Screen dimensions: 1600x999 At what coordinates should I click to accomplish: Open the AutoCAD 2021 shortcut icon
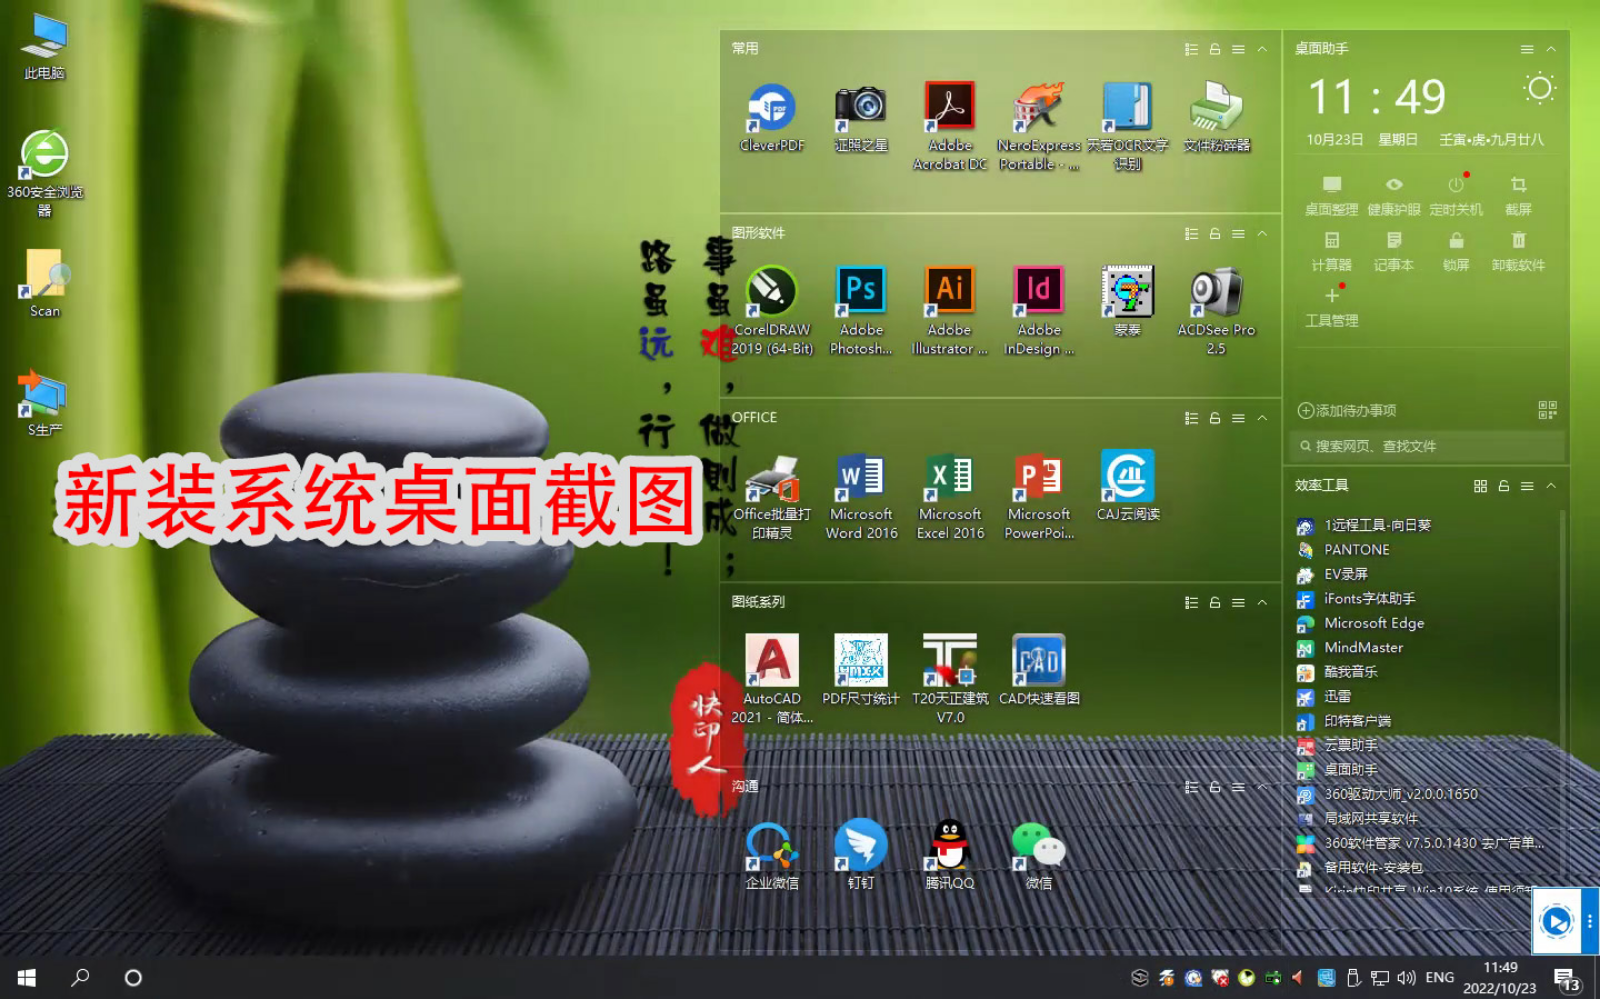point(772,661)
